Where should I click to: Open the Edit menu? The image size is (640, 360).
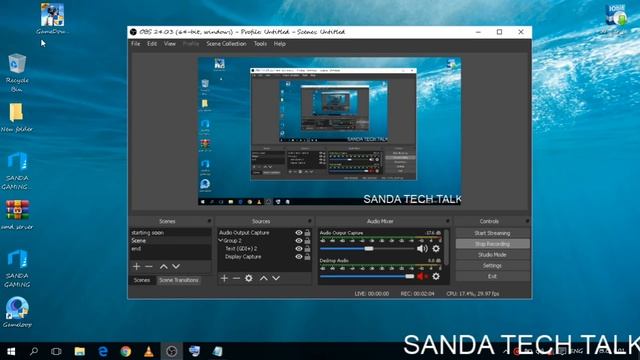152,44
